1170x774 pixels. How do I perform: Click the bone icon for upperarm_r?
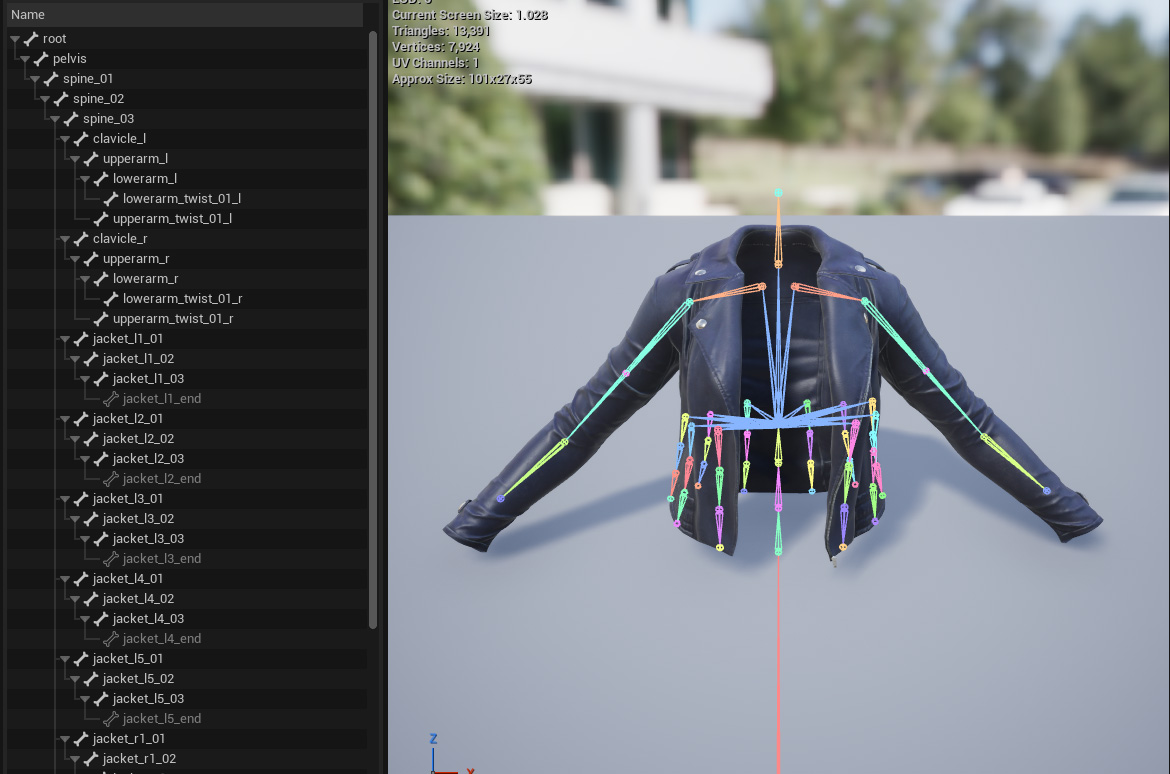[x=91, y=259]
